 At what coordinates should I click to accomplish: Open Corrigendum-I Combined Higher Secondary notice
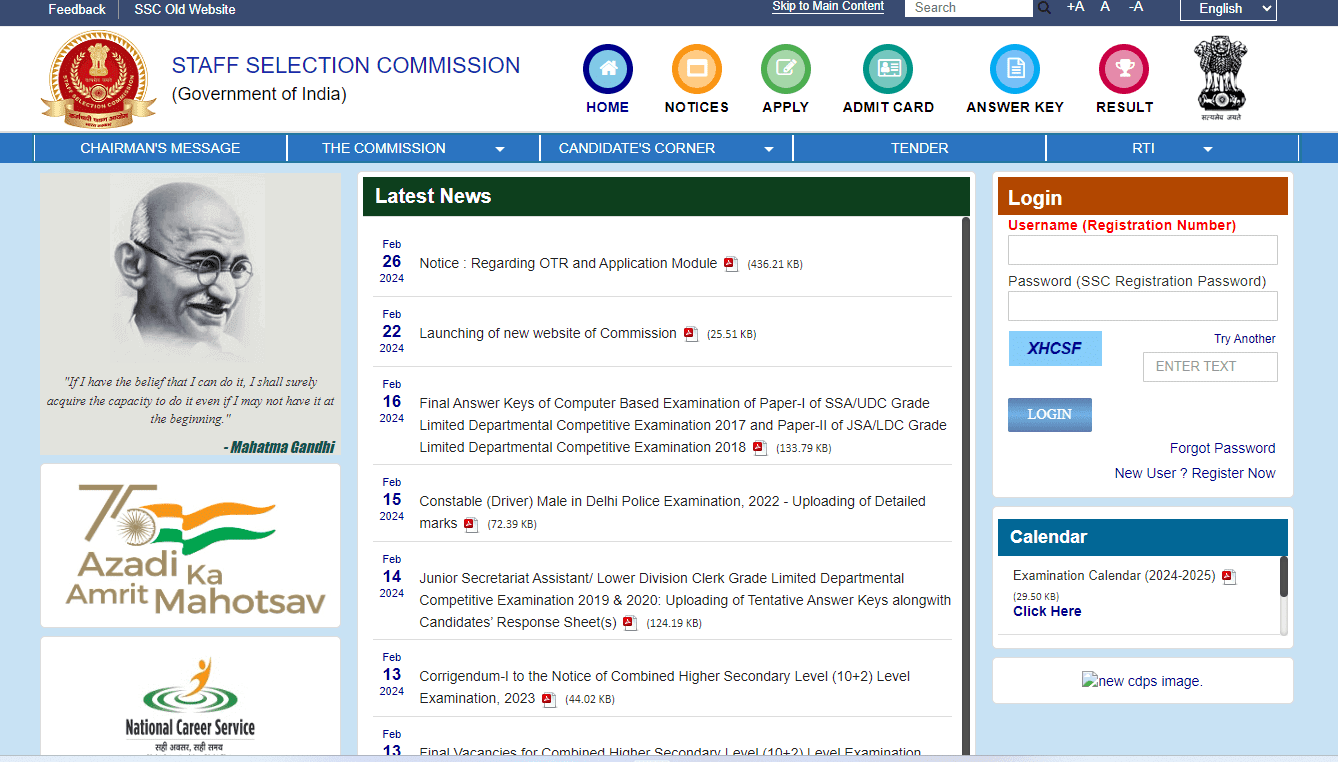point(664,687)
